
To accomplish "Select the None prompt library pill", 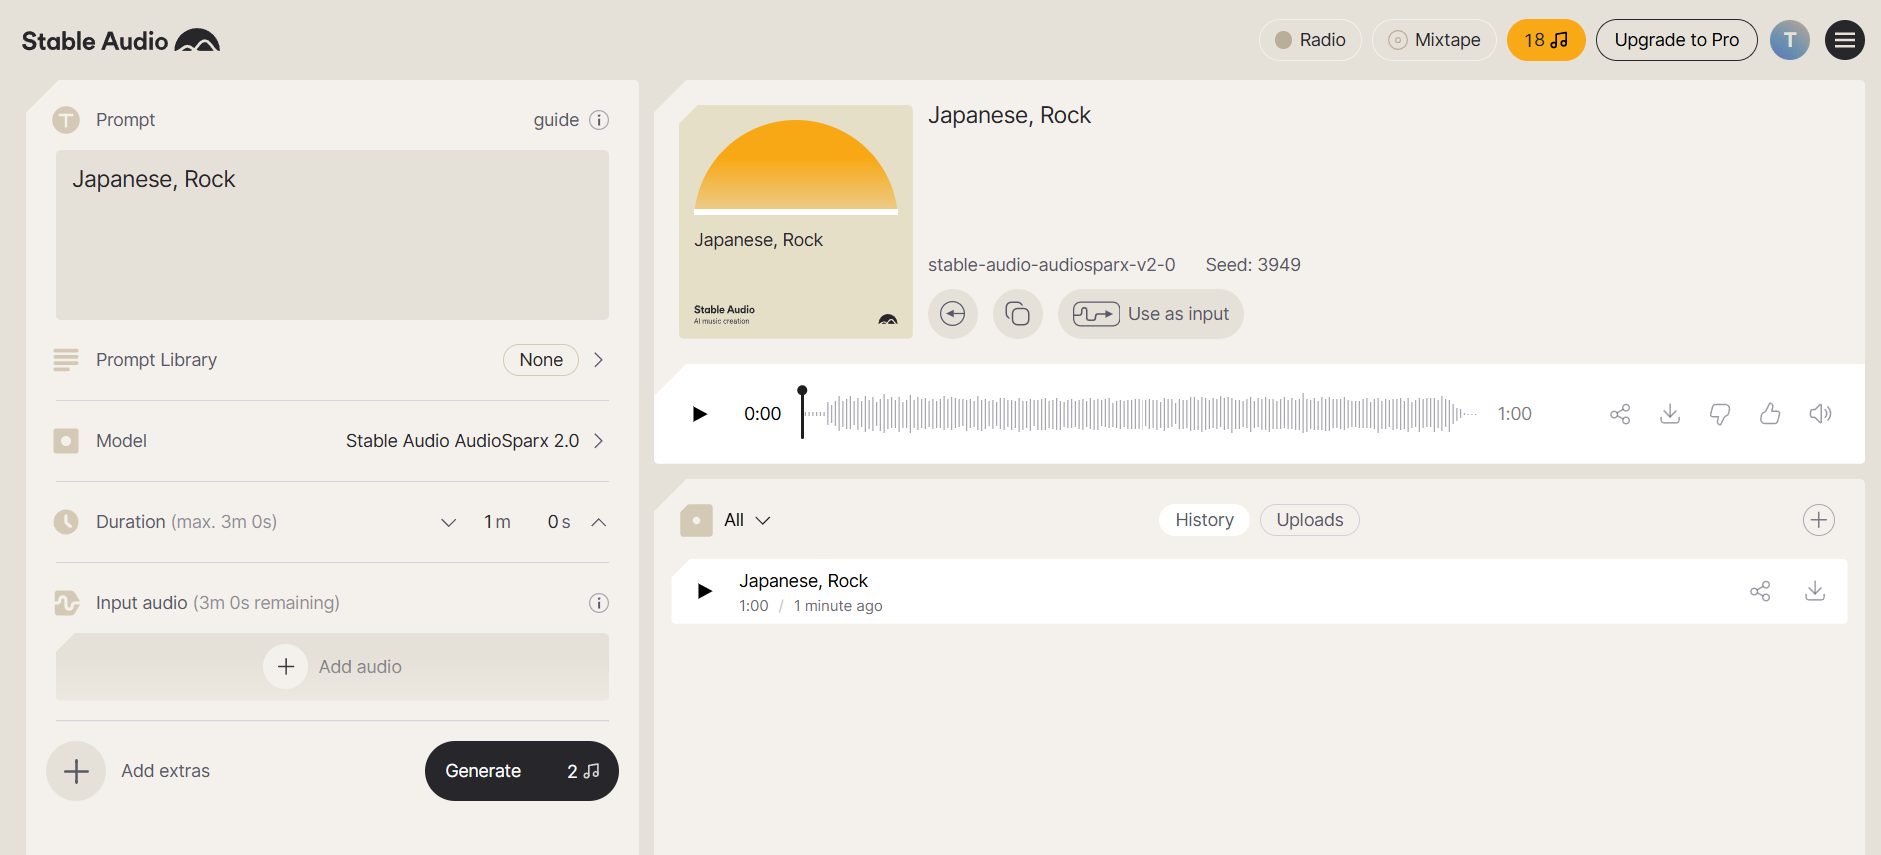I will pos(541,360).
